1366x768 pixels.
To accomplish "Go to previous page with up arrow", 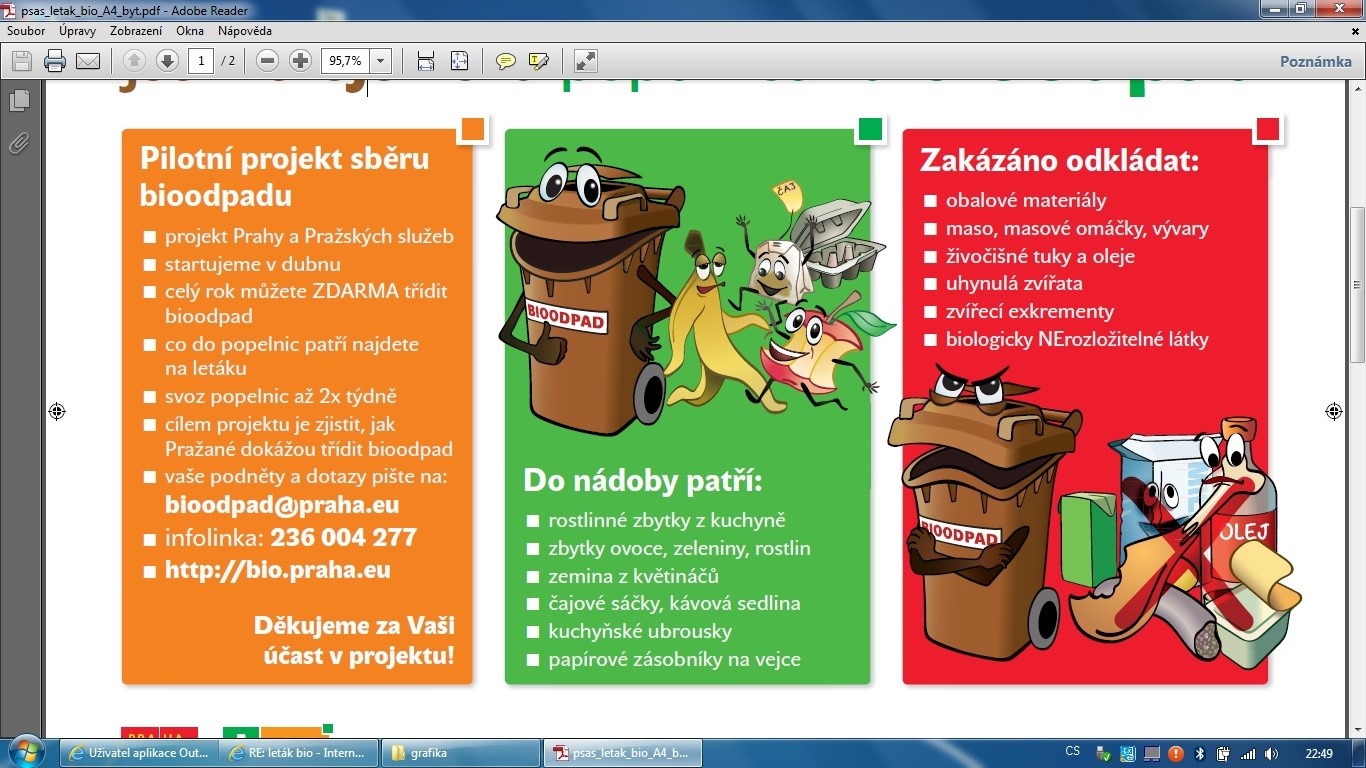I will (x=134, y=61).
